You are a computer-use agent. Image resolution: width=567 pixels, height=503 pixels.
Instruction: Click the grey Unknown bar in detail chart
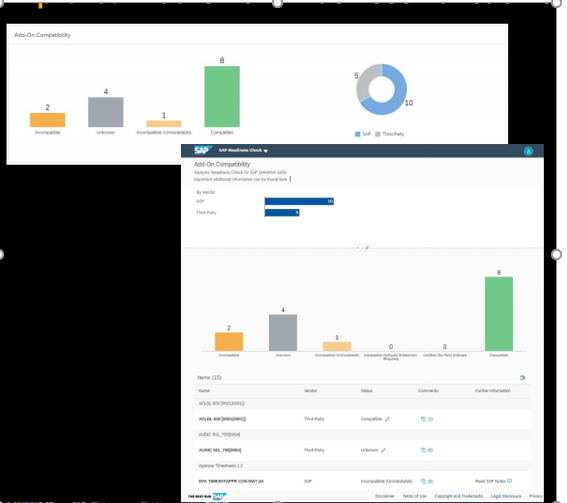(x=283, y=333)
